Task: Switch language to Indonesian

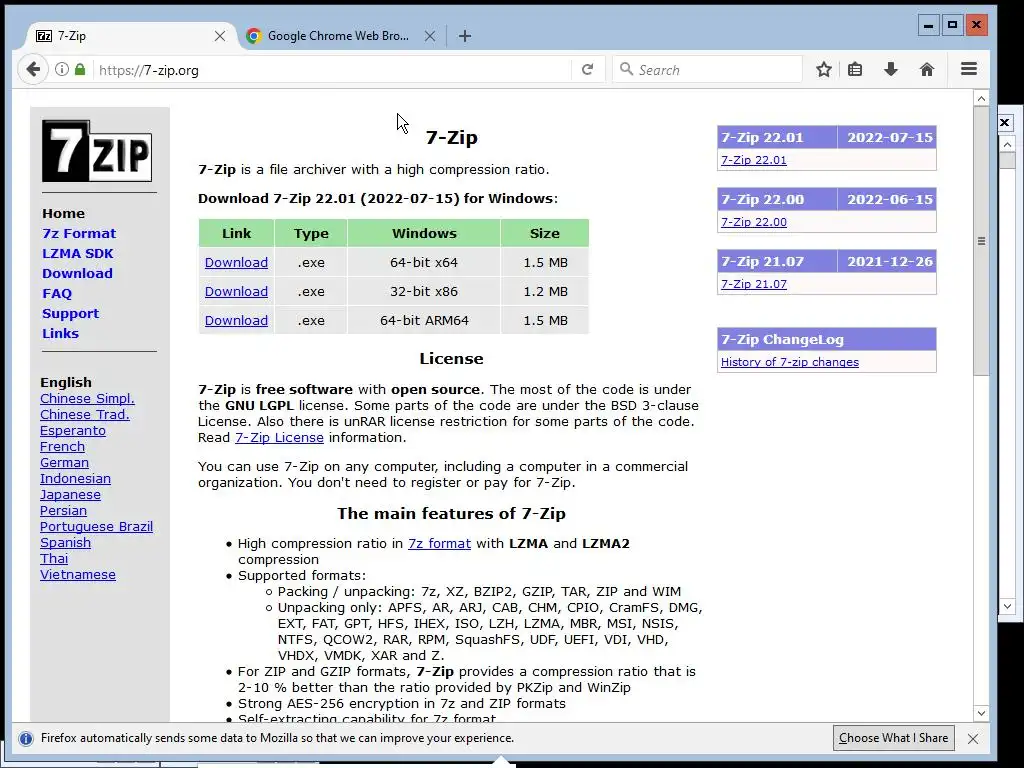Action: (x=75, y=479)
